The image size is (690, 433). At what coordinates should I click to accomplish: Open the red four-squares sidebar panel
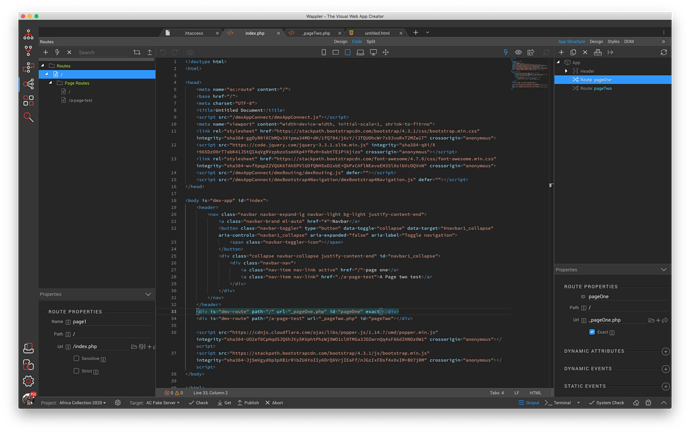click(29, 101)
